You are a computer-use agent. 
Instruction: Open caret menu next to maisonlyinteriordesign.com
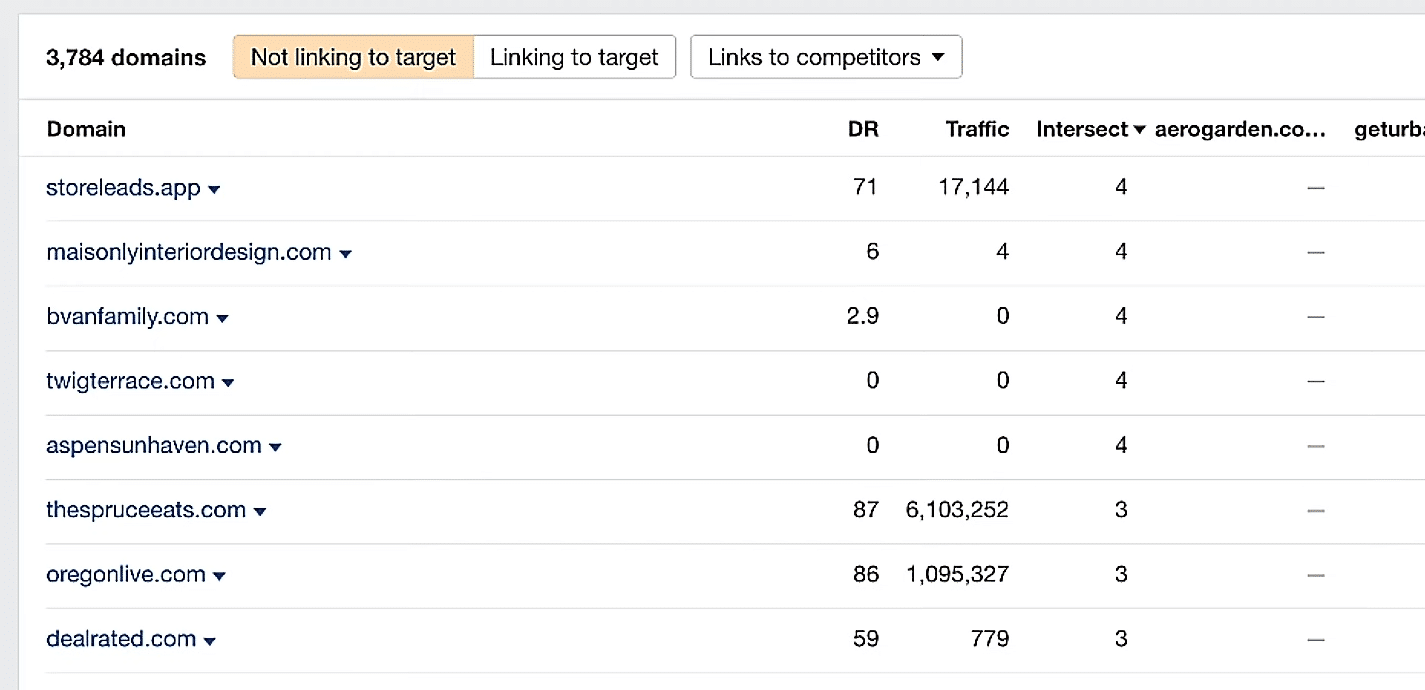[345, 254]
